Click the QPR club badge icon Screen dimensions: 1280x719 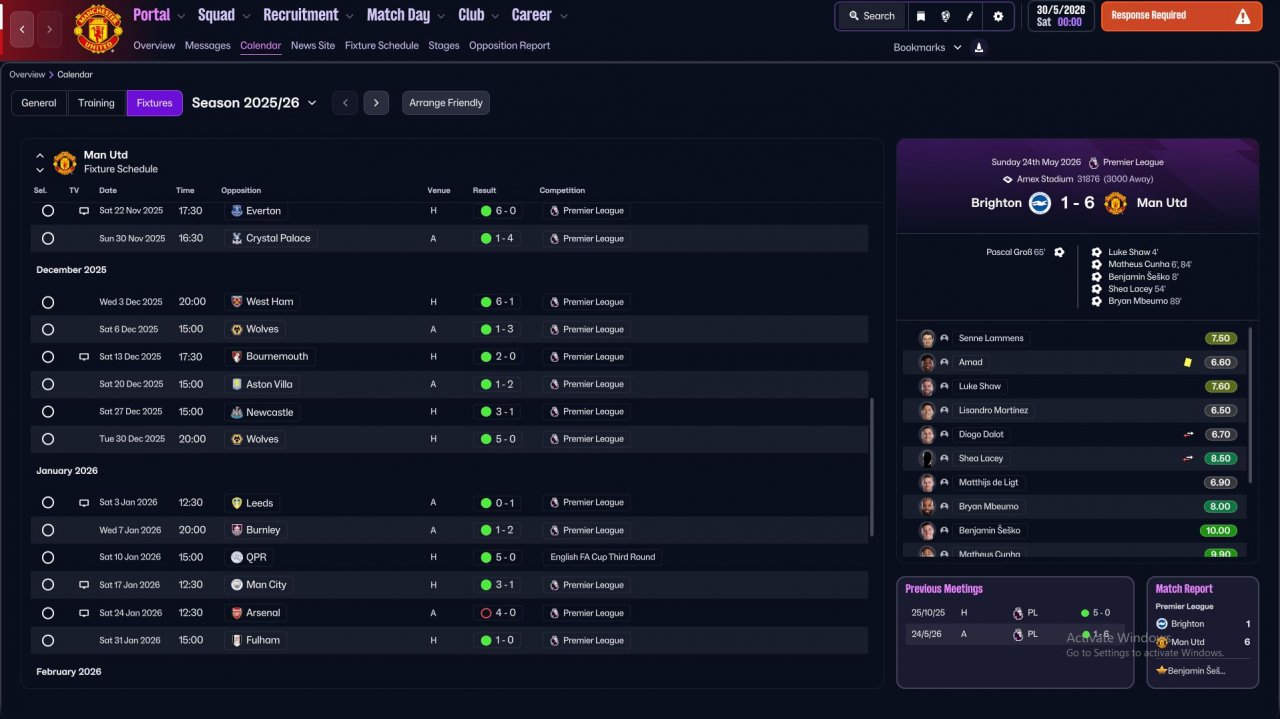click(237, 557)
